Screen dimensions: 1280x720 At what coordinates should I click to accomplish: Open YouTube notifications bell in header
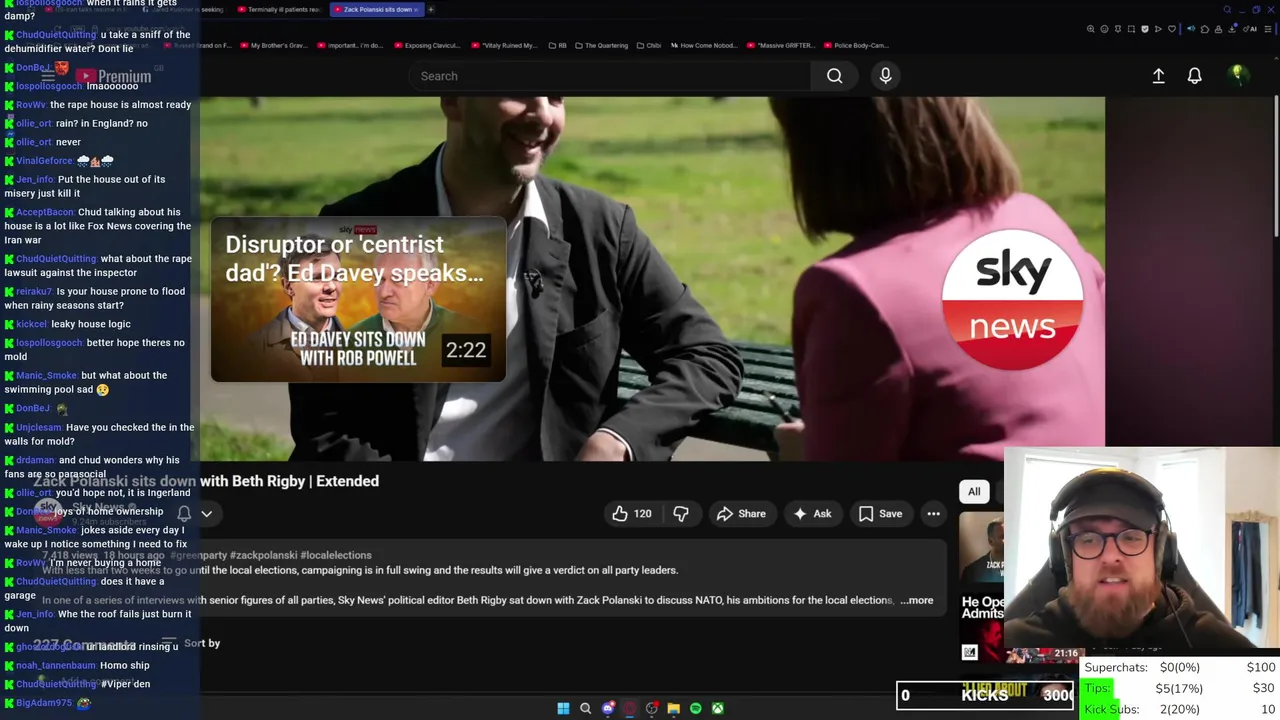point(1194,76)
